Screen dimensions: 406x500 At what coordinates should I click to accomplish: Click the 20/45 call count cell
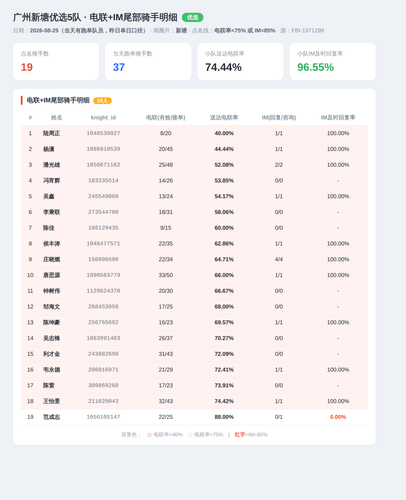(166, 149)
